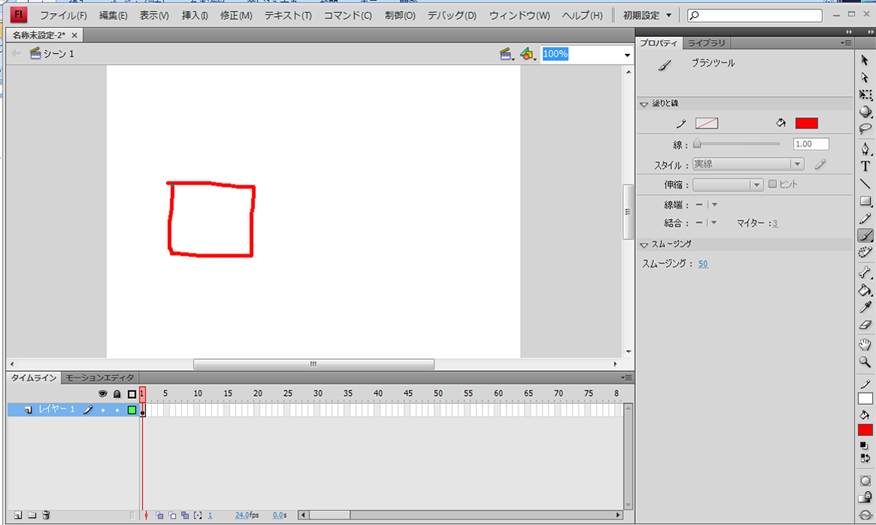
Task: Select the Lasso tool
Action: point(865,128)
